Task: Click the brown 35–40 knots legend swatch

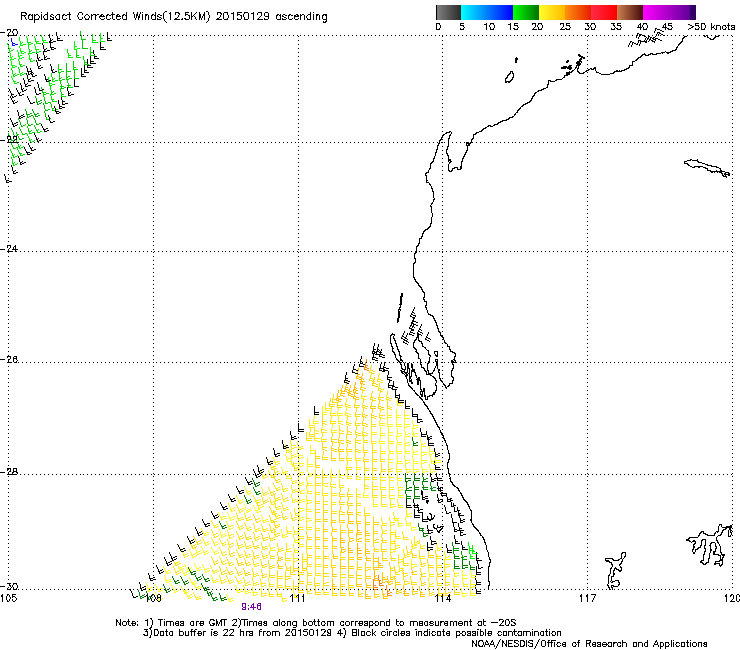Action: point(630,12)
